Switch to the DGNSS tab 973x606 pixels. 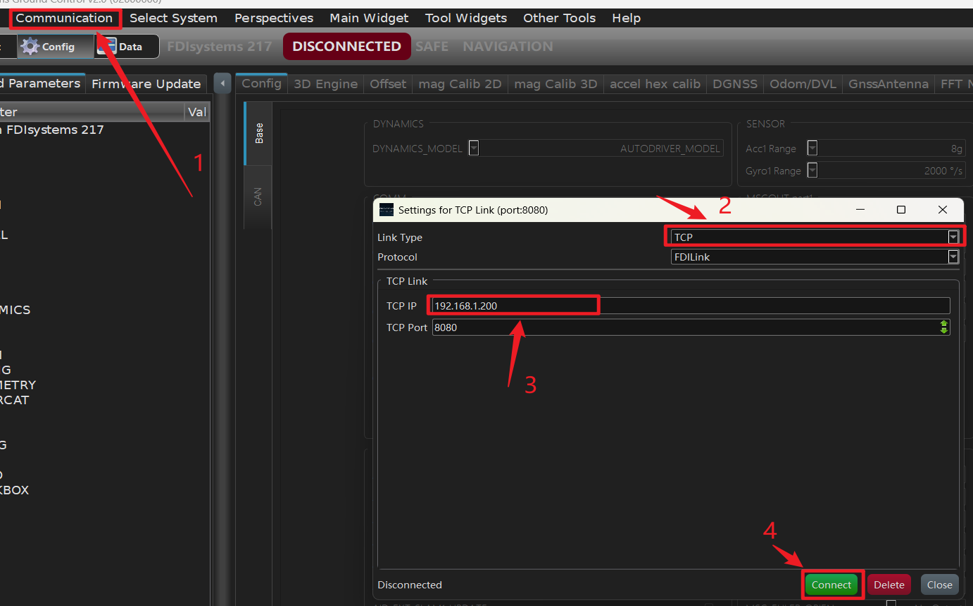[735, 84]
